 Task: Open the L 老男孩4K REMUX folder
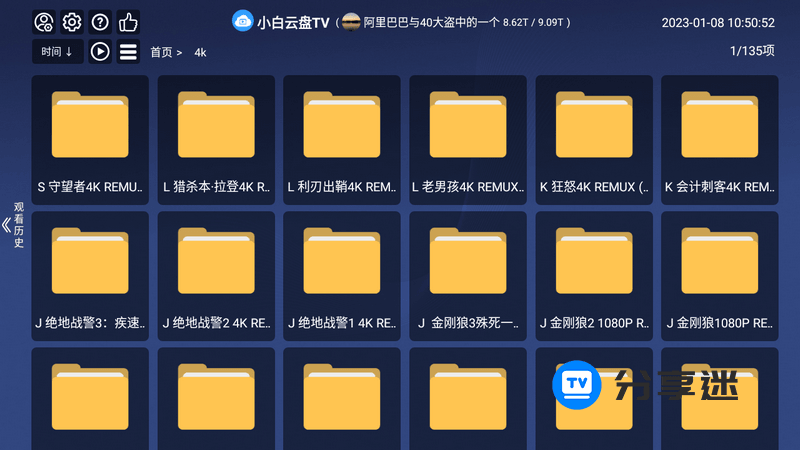coord(468,140)
